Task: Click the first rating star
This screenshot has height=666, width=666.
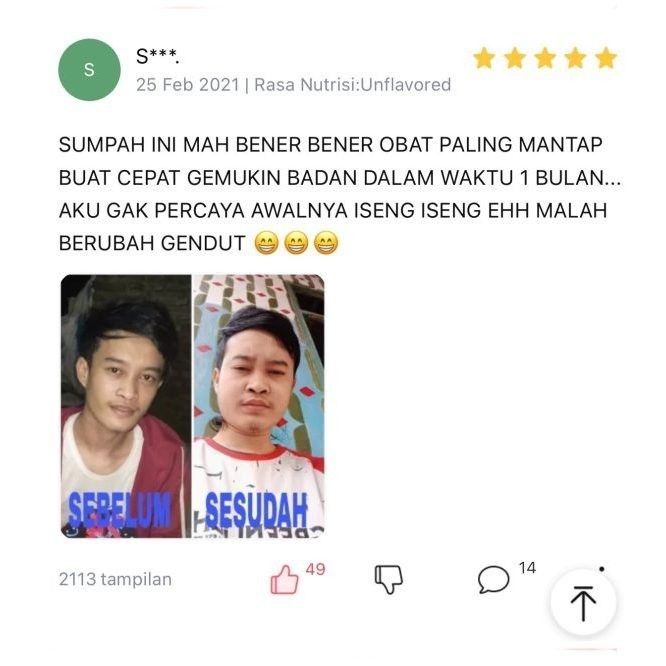Action: pyautogui.click(x=484, y=58)
